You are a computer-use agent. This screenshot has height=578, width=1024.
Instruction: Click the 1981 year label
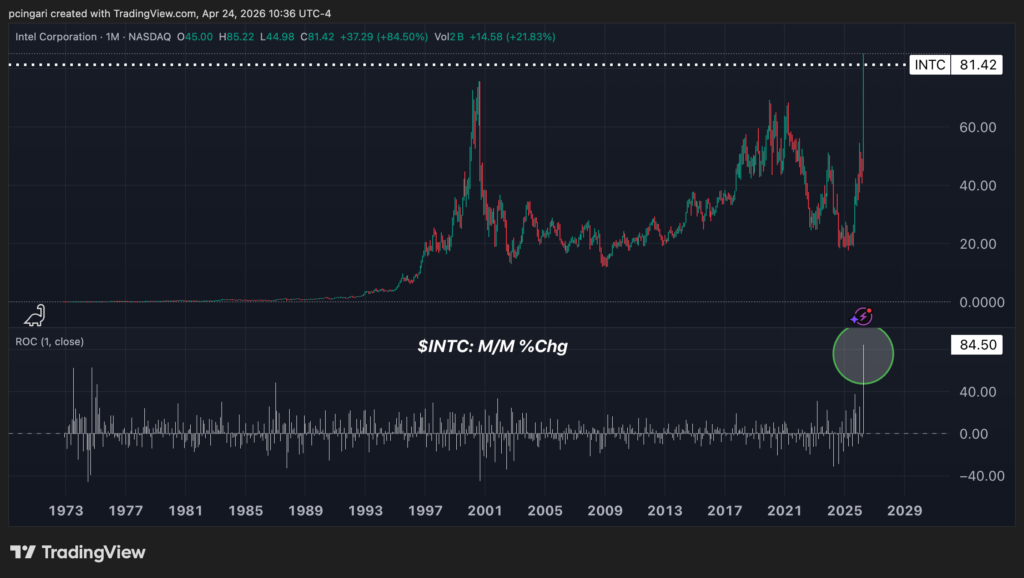[x=185, y=511]
